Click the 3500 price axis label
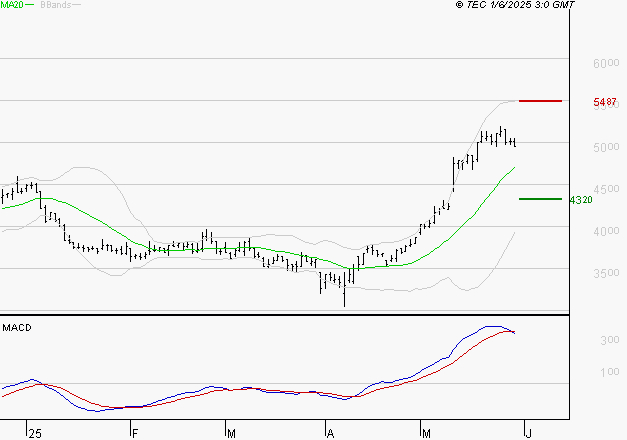The height and width of the screenshot is (440, 627). pyautogui.click(x=604, y=273)
